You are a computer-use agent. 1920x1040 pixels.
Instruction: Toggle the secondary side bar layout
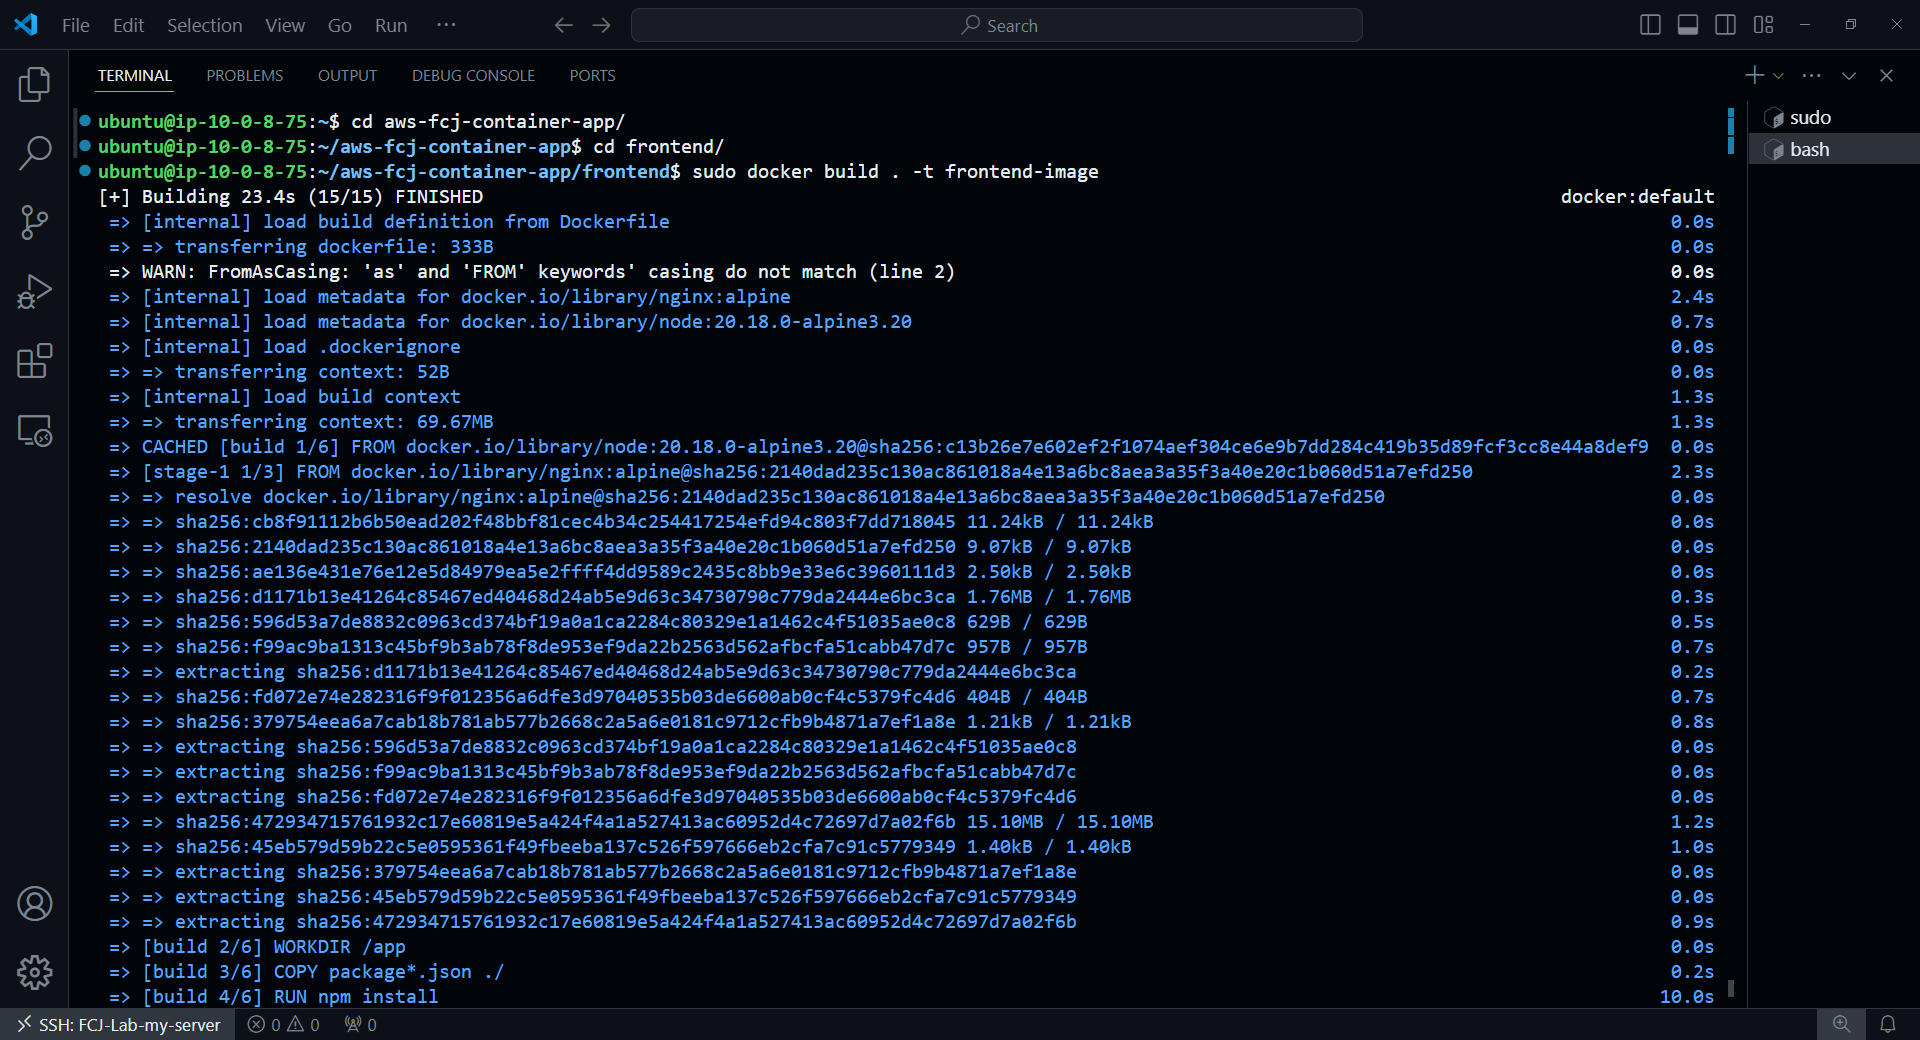tap(1725, 25)
